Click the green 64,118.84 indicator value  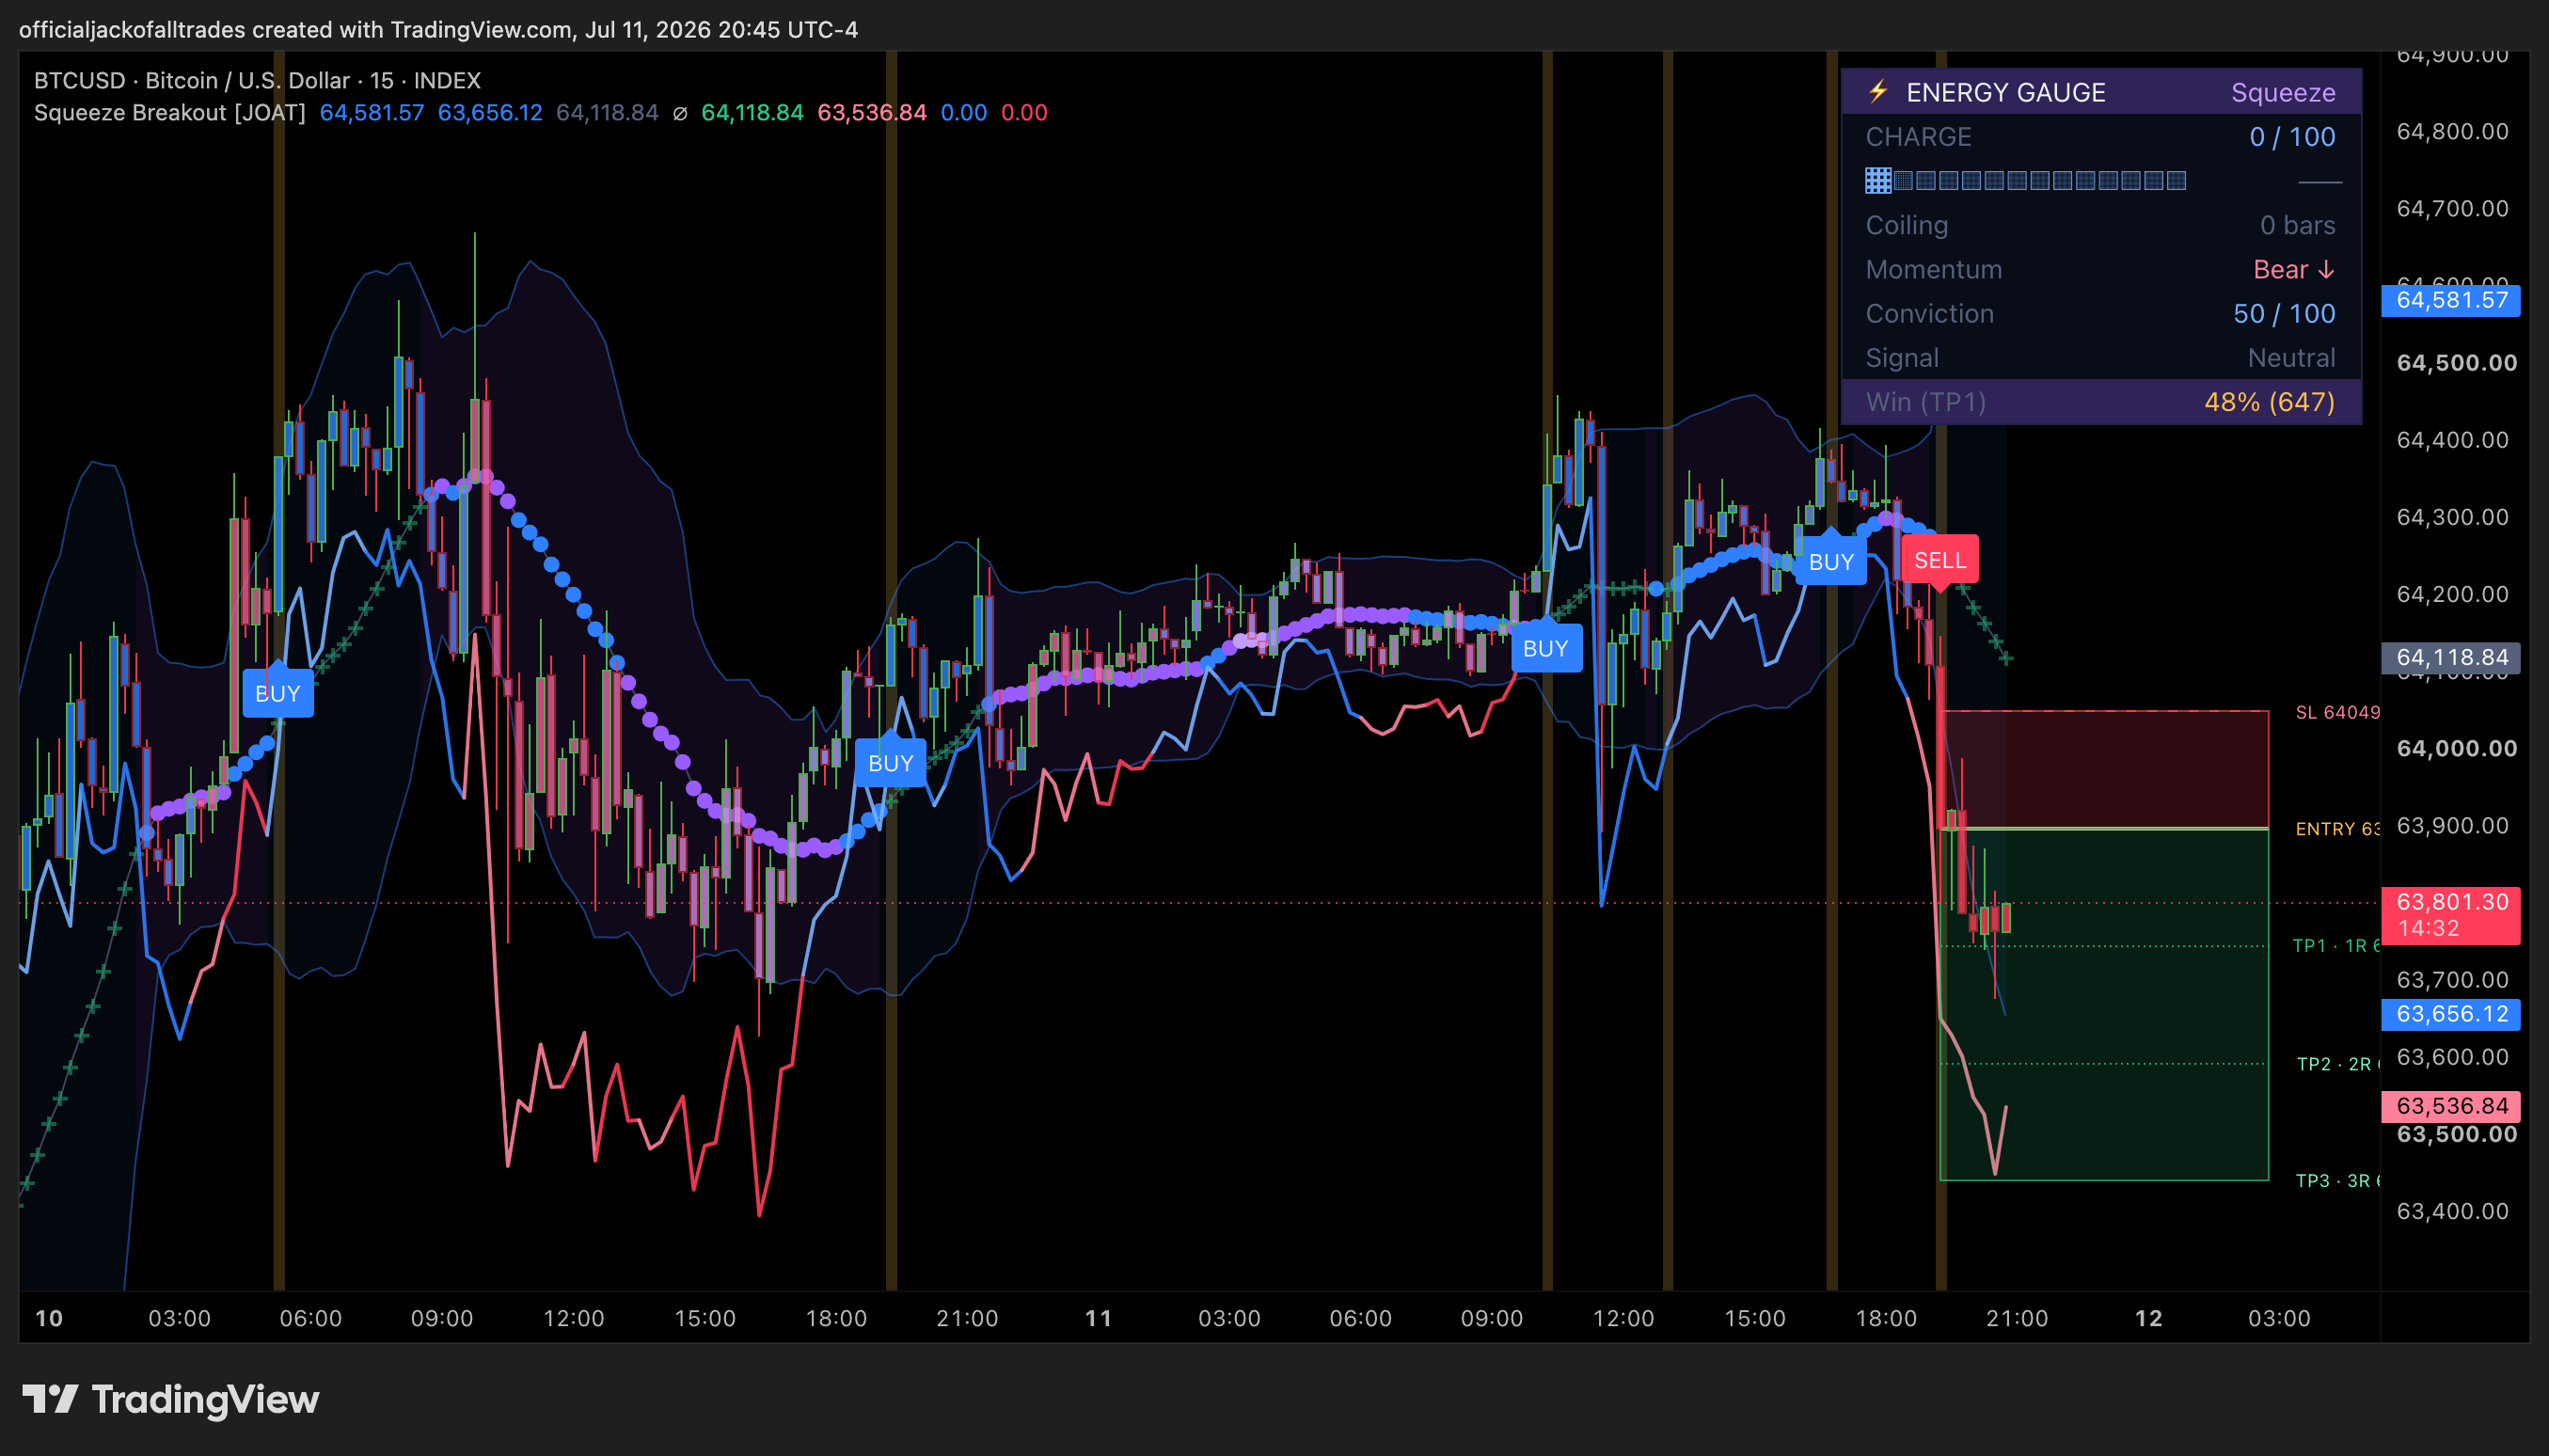pyautogui.click(x=752, y=113)
